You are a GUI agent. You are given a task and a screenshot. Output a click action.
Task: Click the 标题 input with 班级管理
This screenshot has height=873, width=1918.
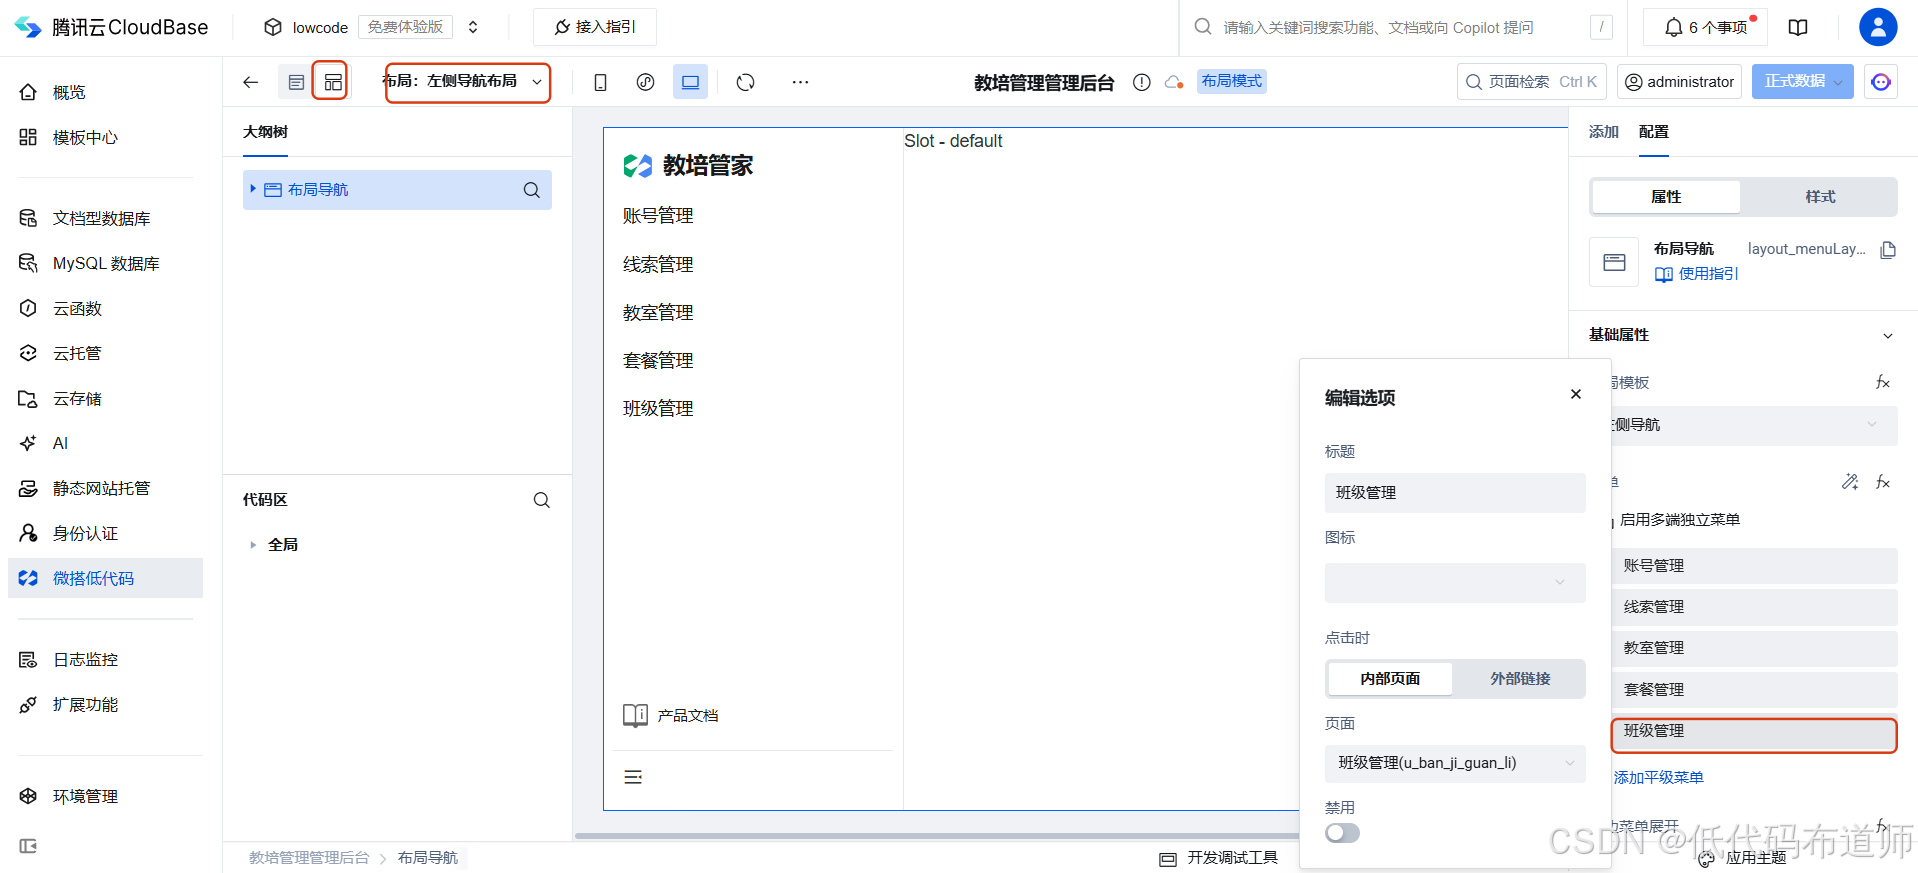click(x=1455, y=493)
